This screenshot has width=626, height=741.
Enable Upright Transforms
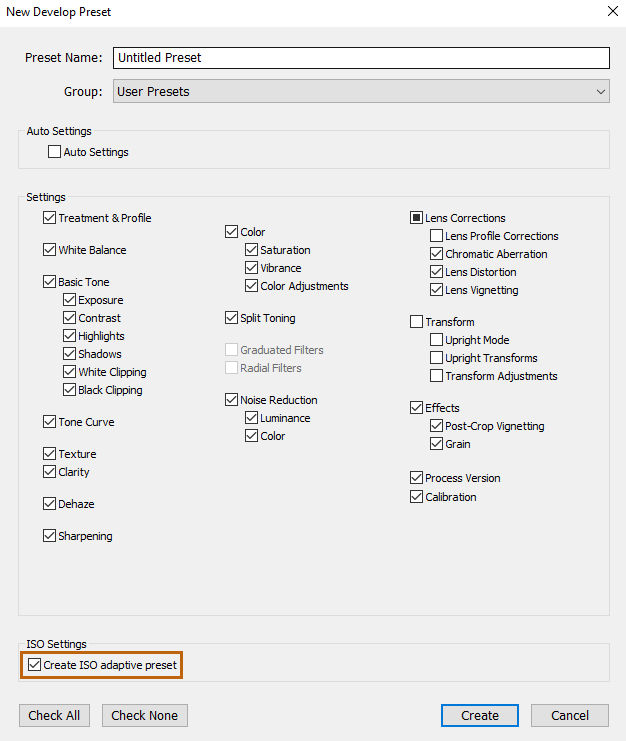(437, 358)
